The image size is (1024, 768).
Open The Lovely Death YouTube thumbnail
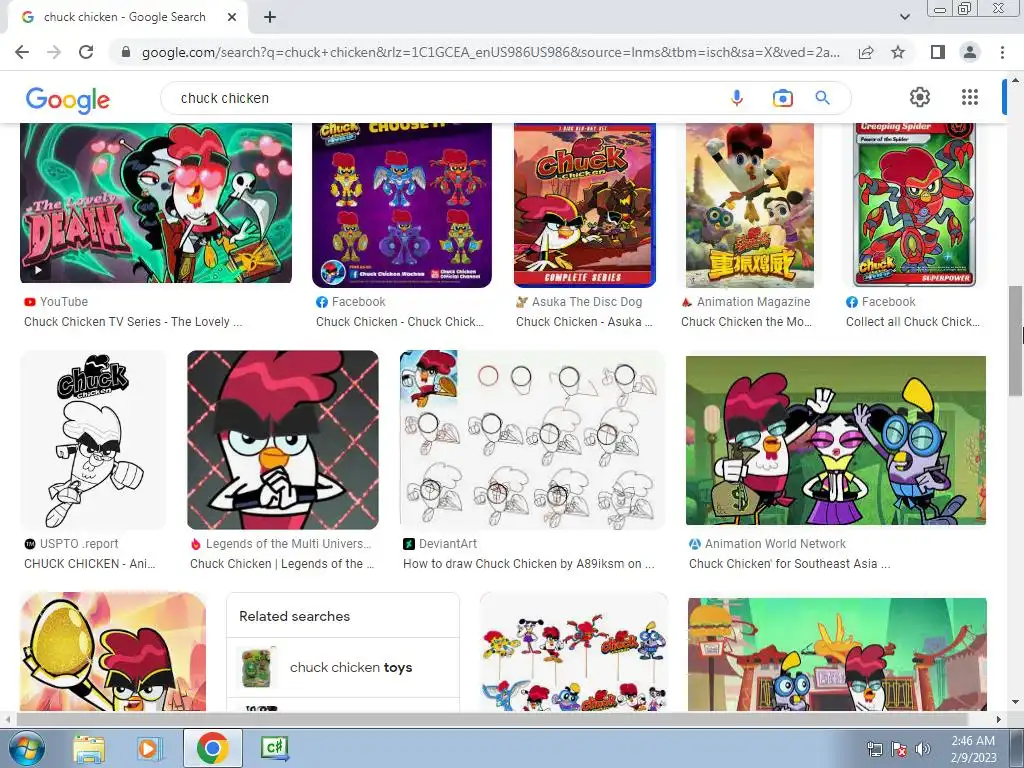click(x=156, y=203)
